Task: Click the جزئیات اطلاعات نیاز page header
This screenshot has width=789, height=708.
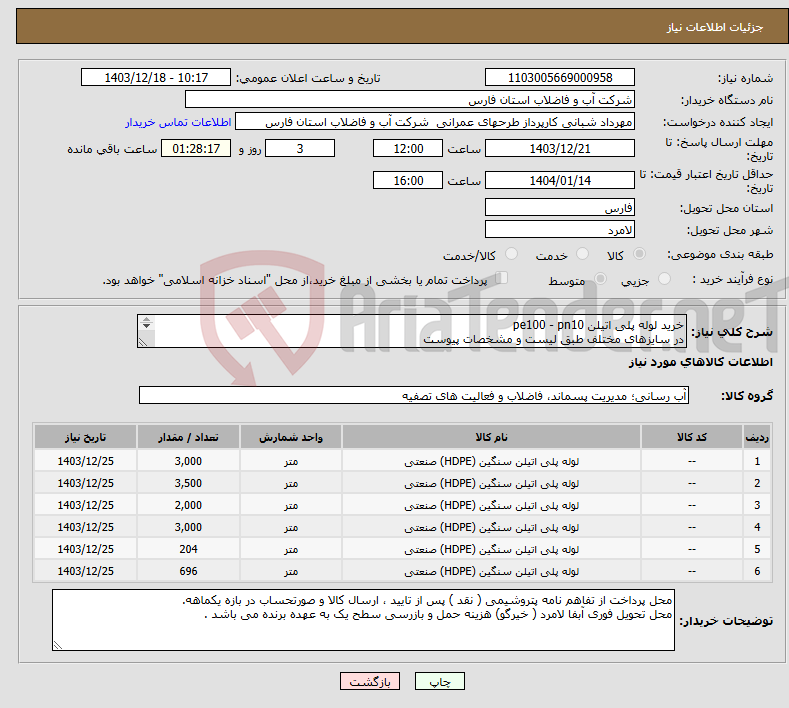Action: (715, 27)
